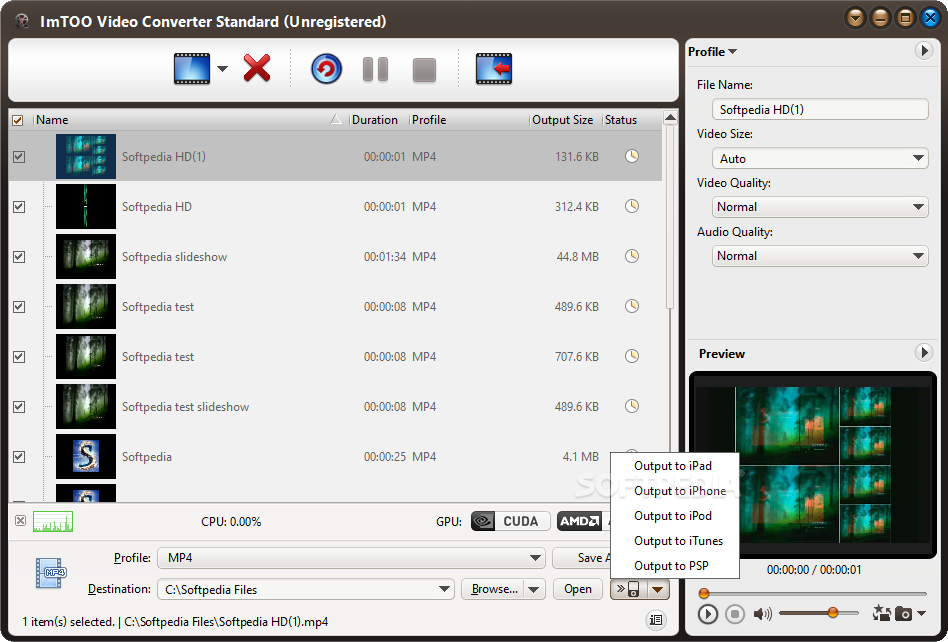The image size is (948, 642).
Task: Click the Browse... button
Action: tap(494, 589)
